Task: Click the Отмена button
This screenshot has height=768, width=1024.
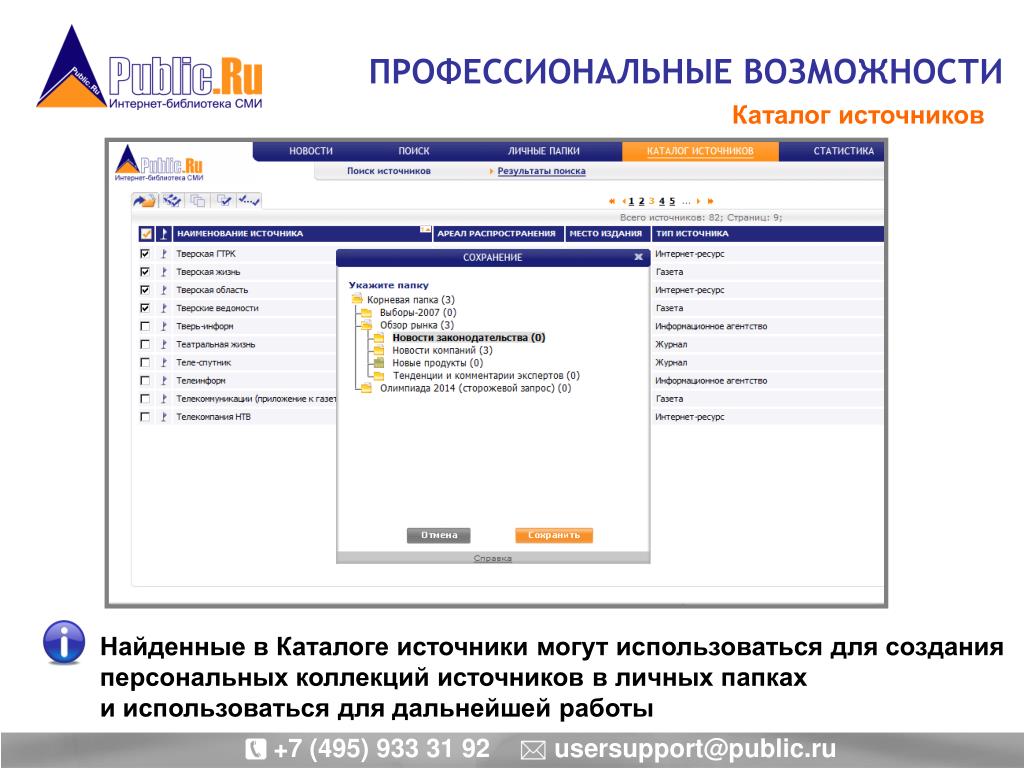Action: [439, 535]
